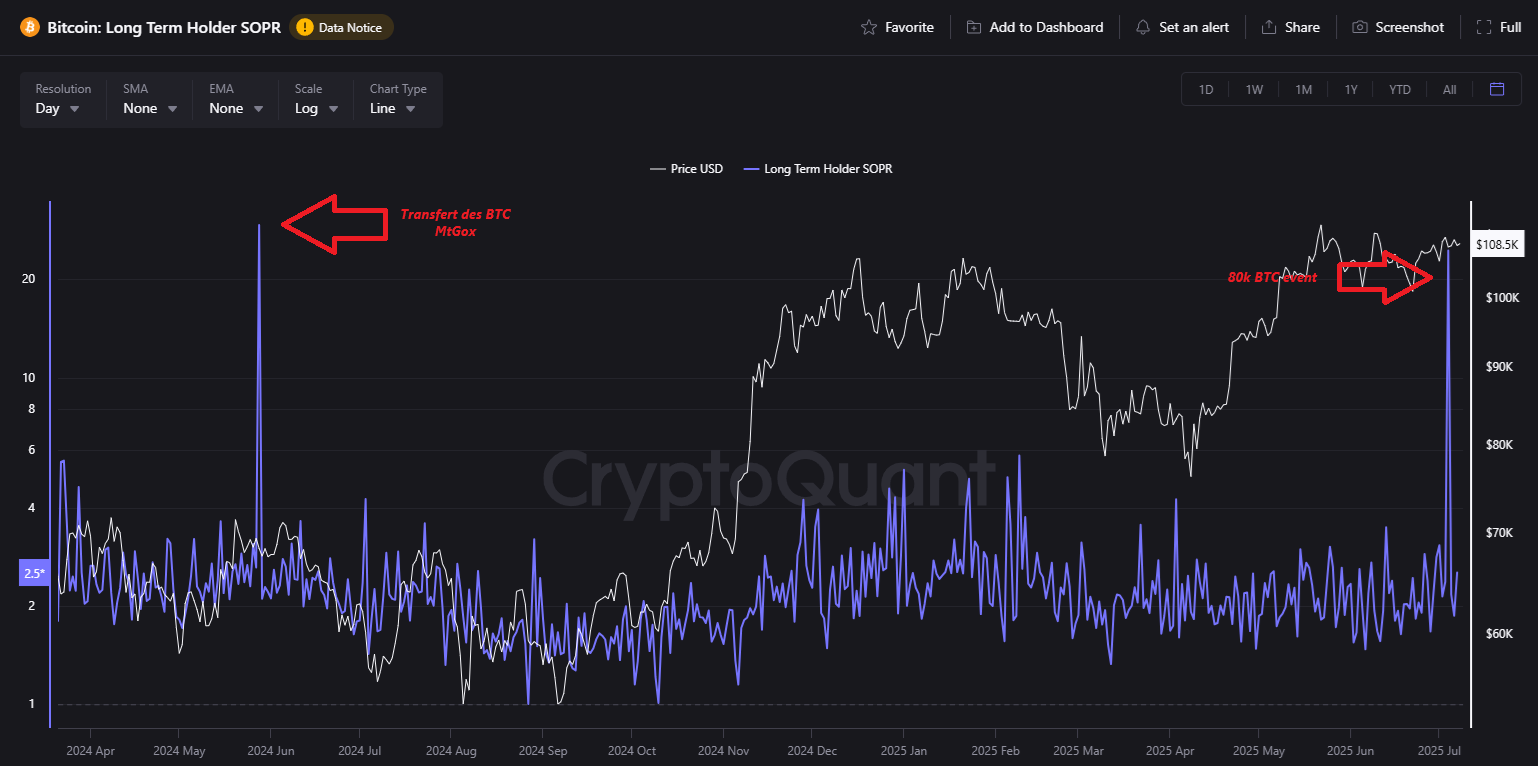Toggle Price USD series in legend
This screenshot has height=766, width=1538.
tap(686, 169)
